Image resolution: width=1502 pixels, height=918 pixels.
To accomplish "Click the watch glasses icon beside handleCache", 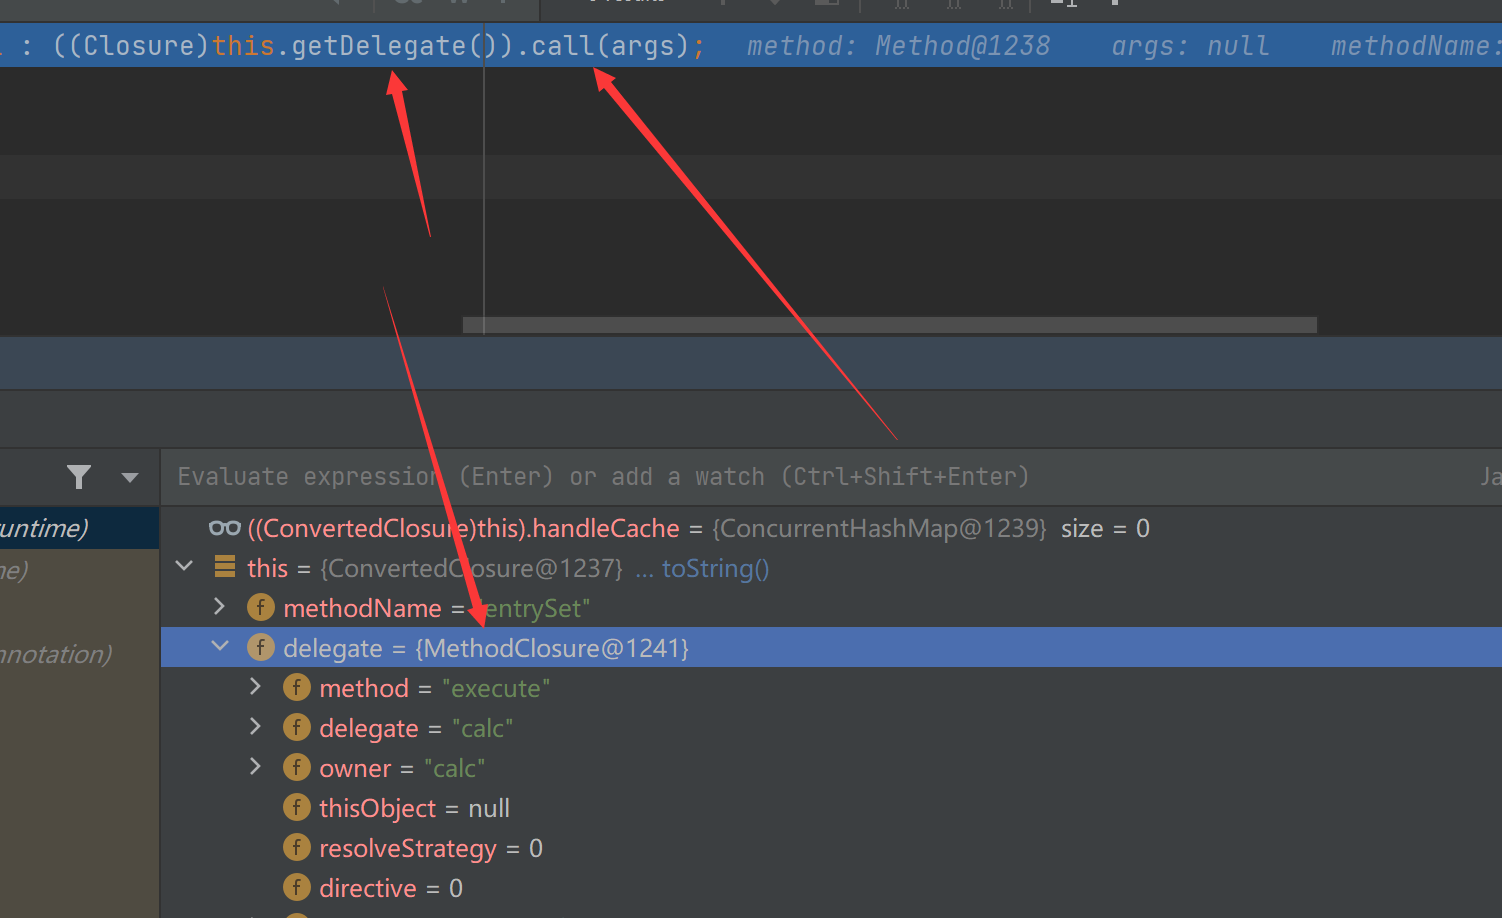I will click(225, 528).
